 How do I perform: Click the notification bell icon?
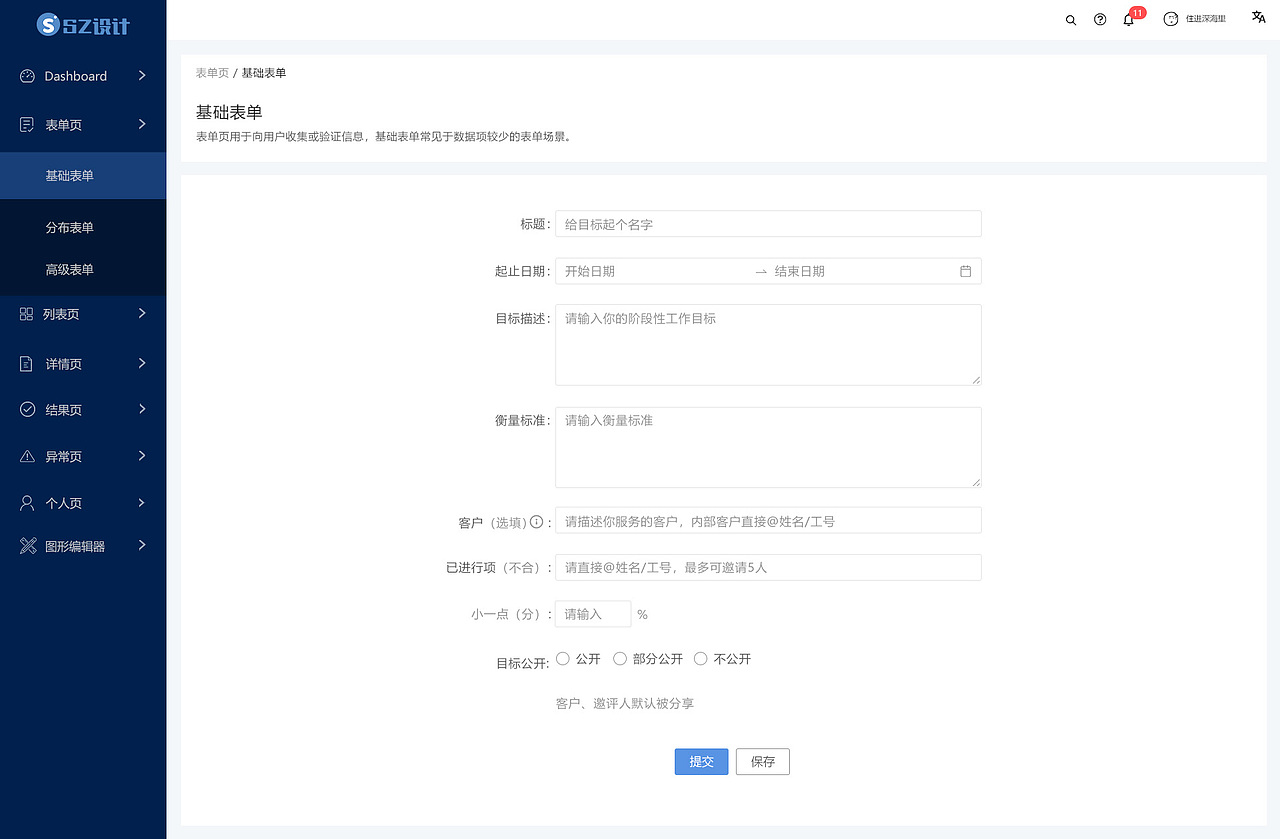(1128, 20)
